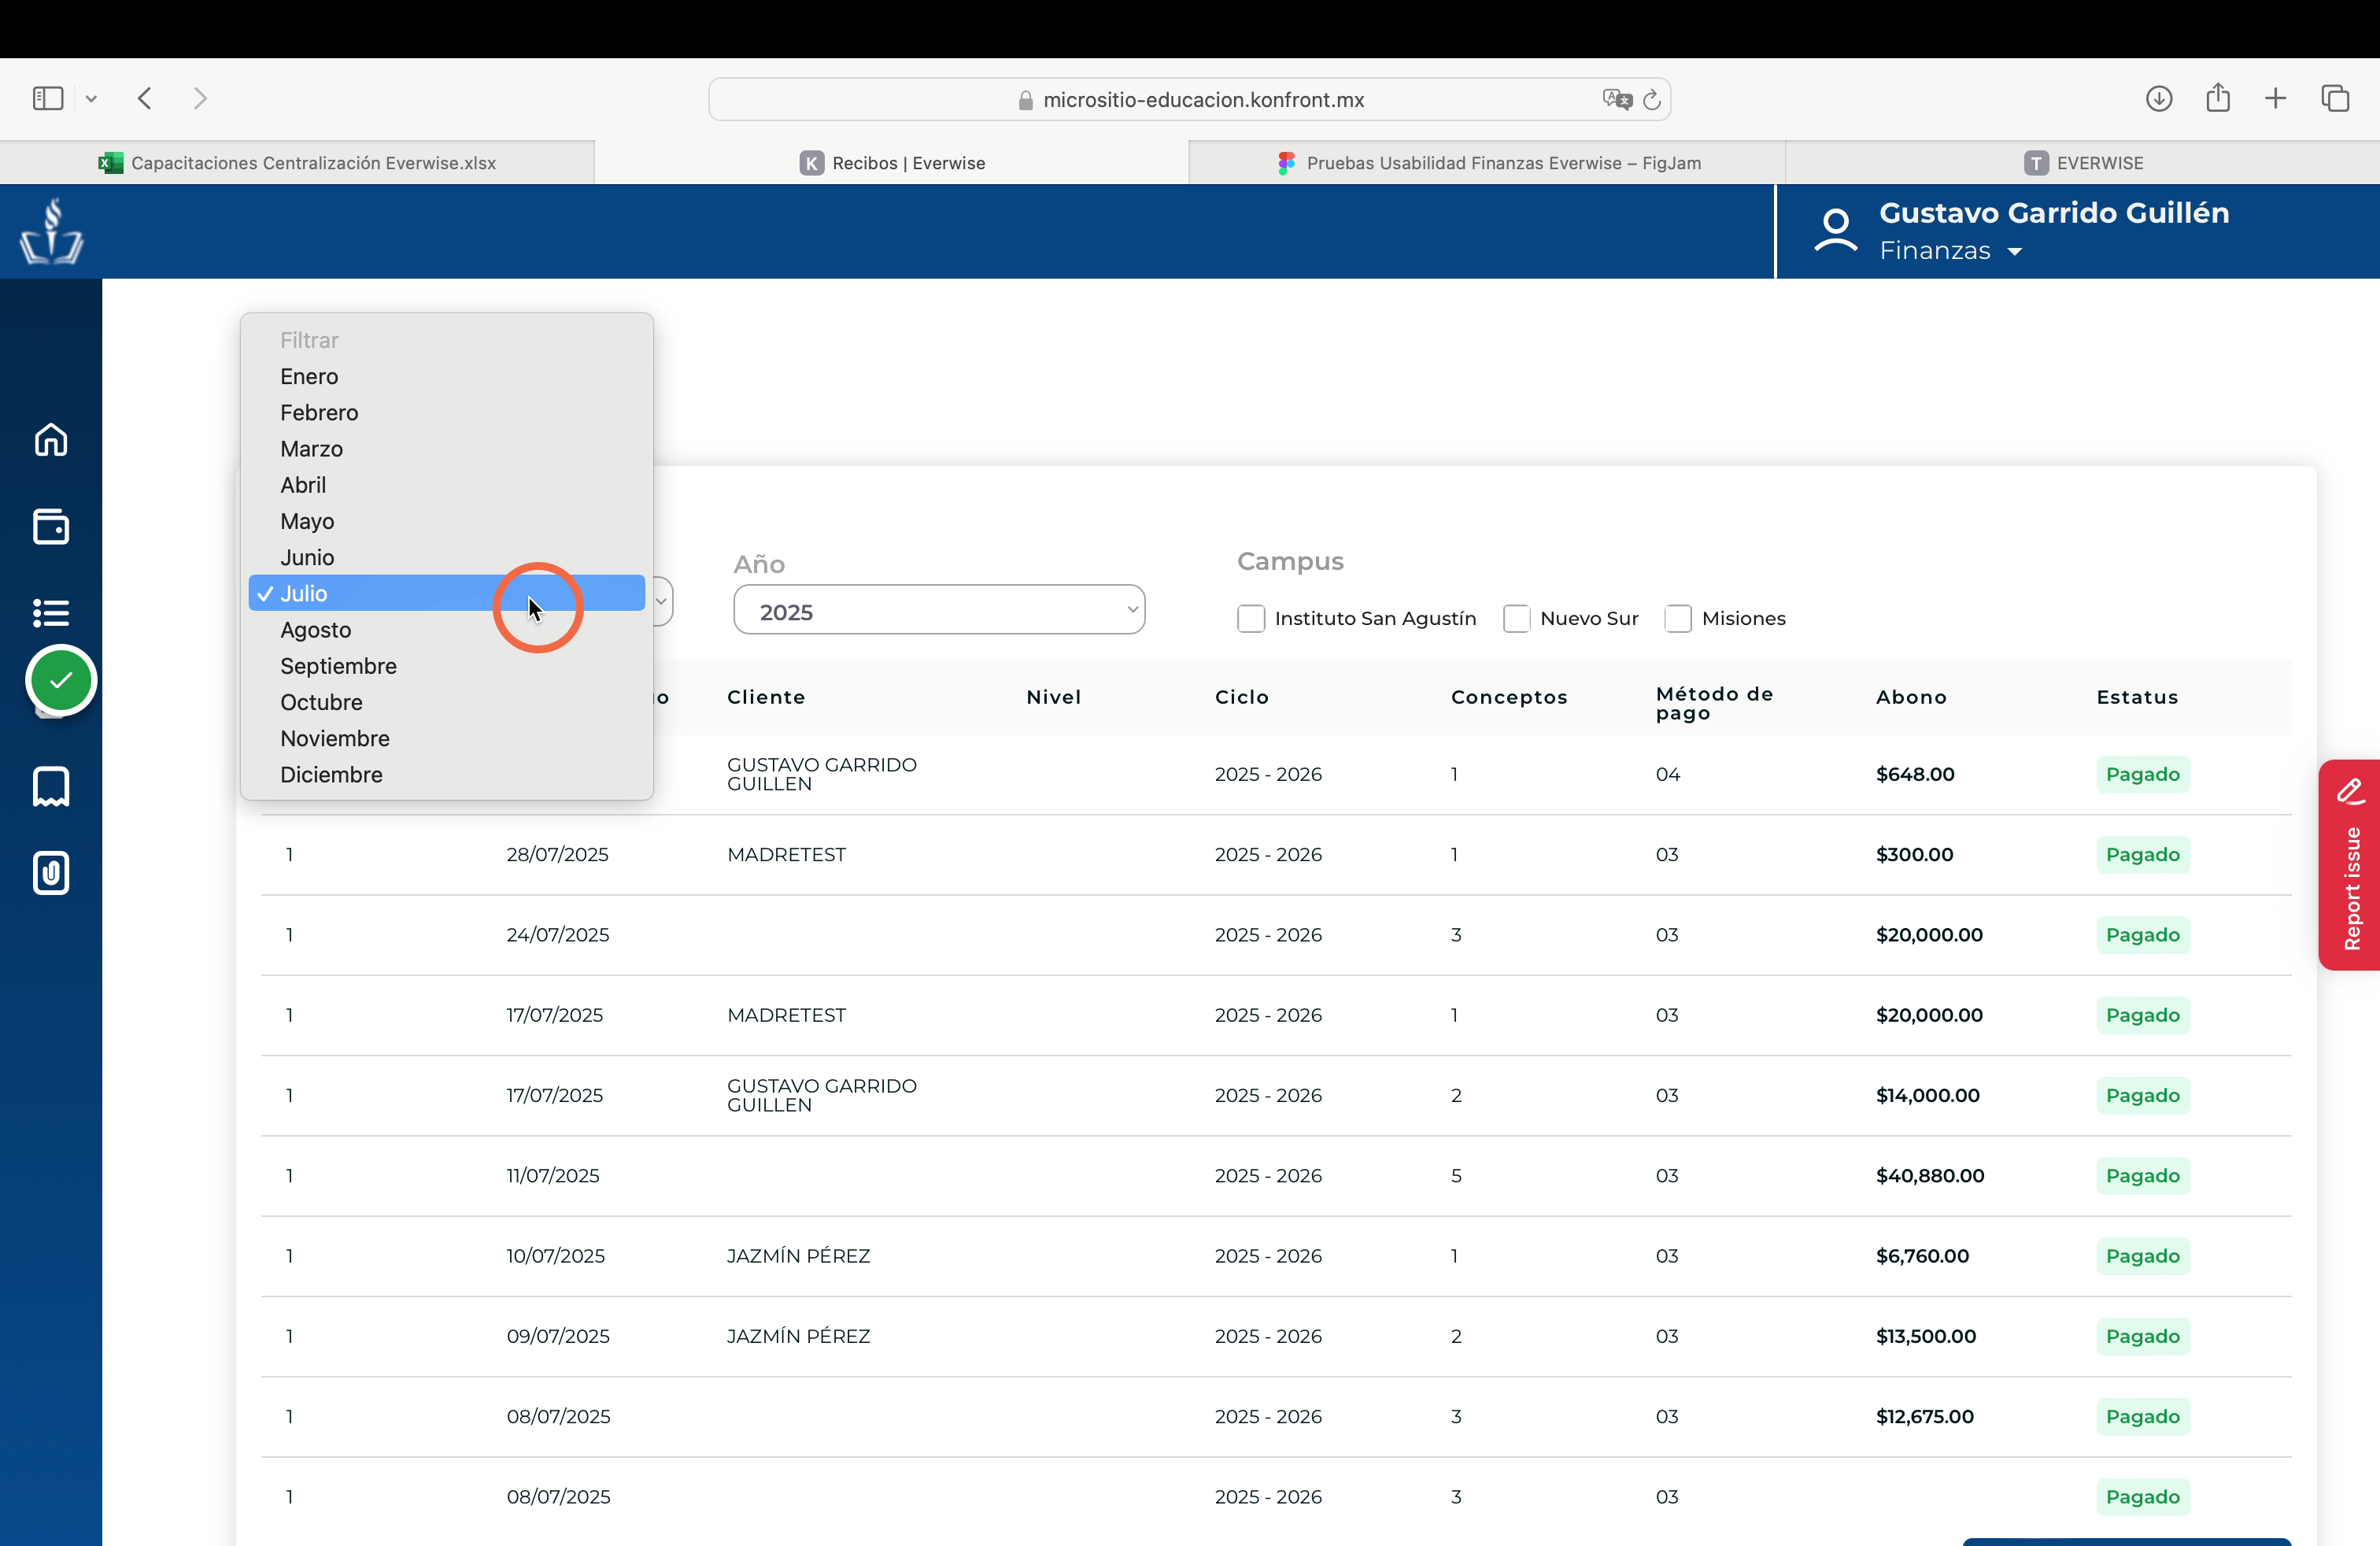Viewport: 2380px width, 1546px height.
Task: Click the user profile avatar icon
Action: pos(1835,231)
